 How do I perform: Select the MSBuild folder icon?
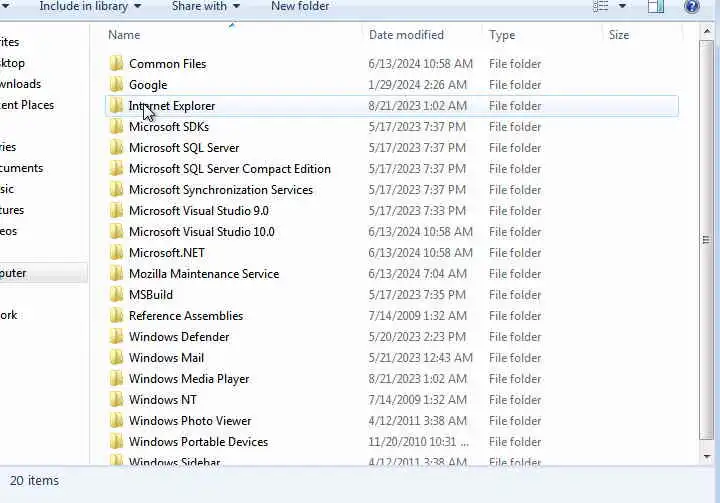pyautogui.click(x=117, y=294)
